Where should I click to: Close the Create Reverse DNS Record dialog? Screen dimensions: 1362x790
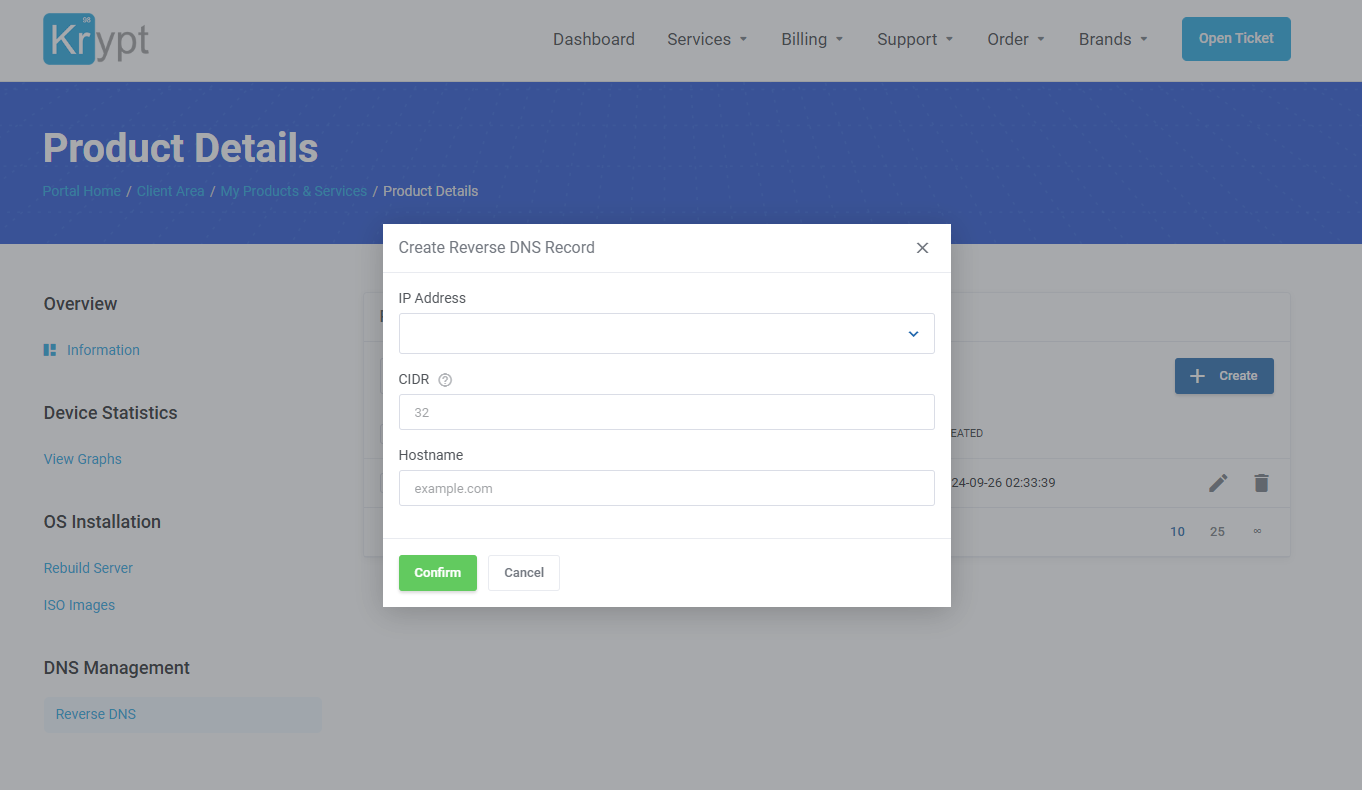coord(922,248)
